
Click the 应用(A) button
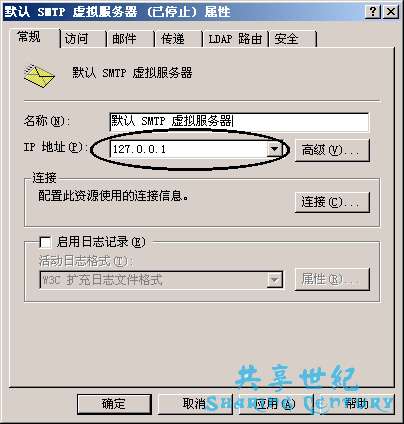tap(275, 404)
